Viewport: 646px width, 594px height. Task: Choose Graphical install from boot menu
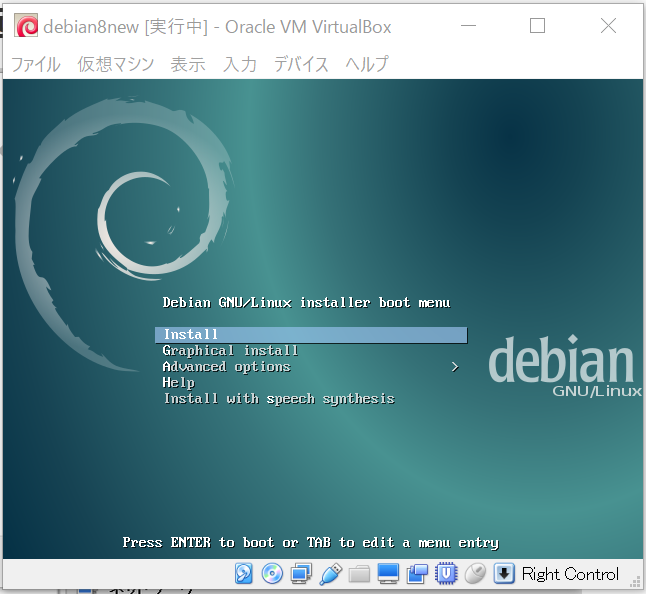click(230, 351)
